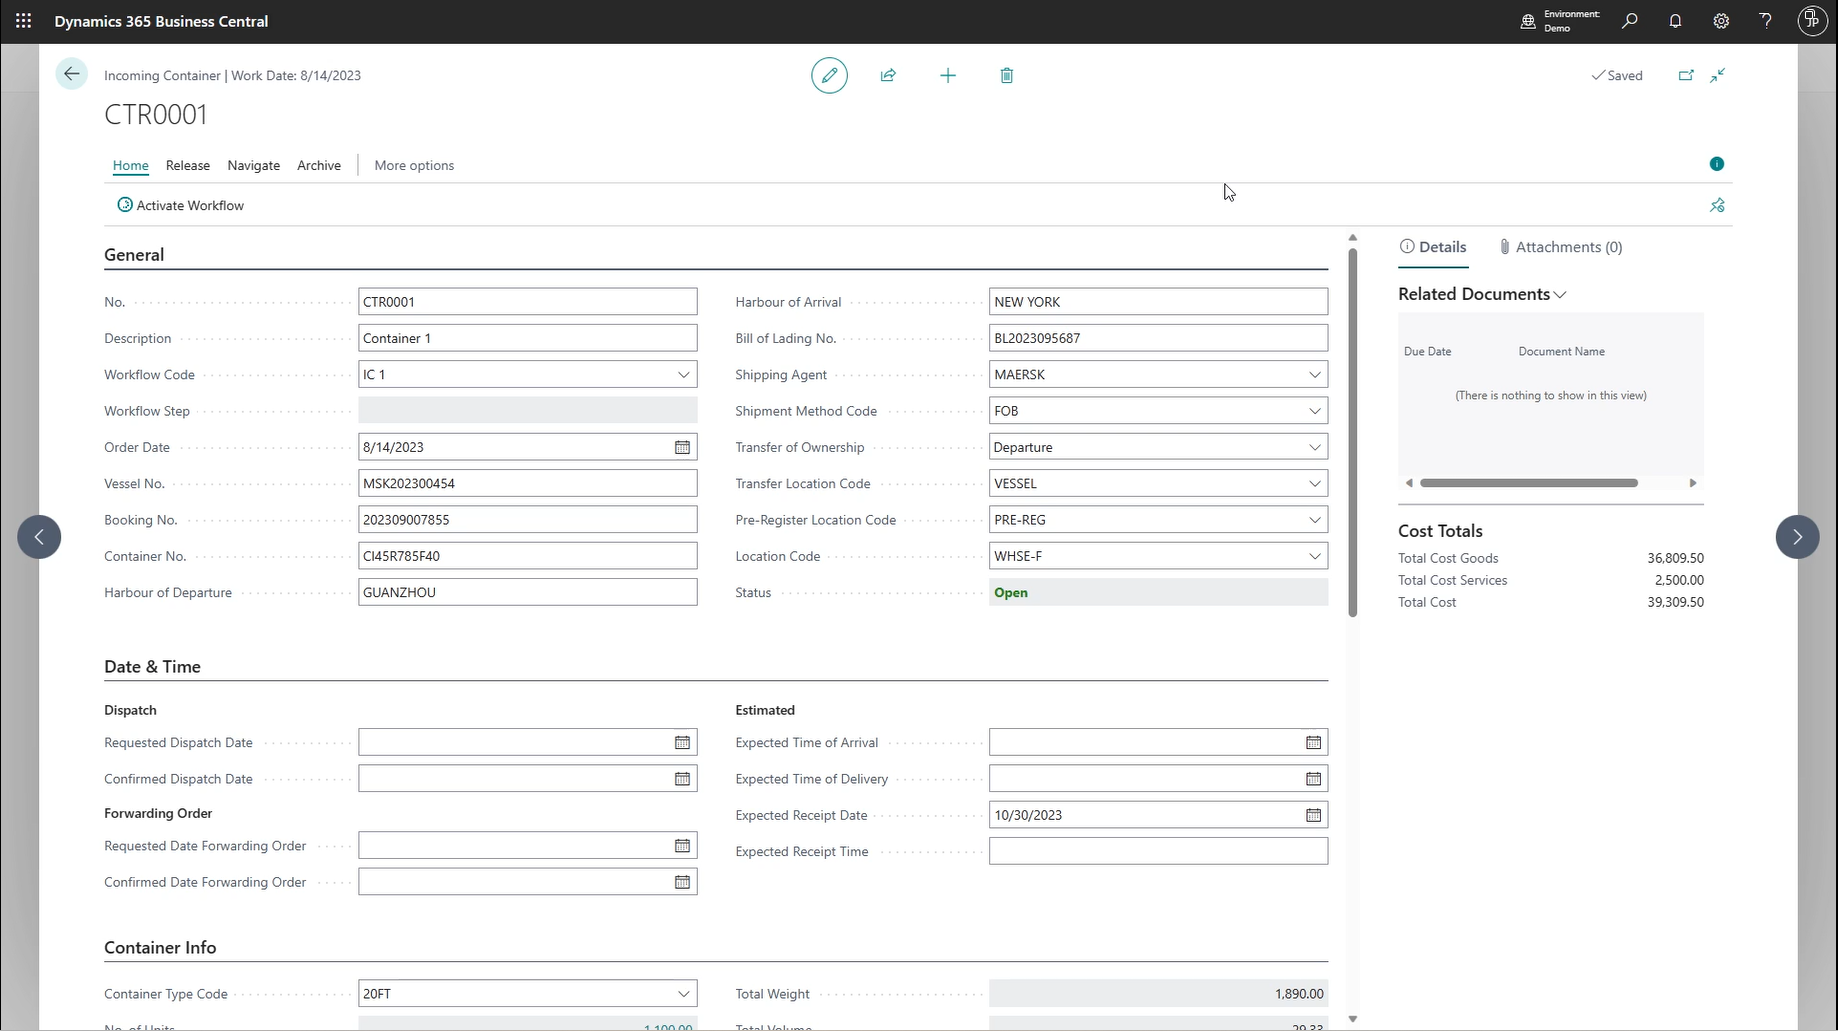The image size is (1838, 1031).
Task: Click the page vertical scrollbar thumb
Action: pyautogui.click(x=1352, y=432)
